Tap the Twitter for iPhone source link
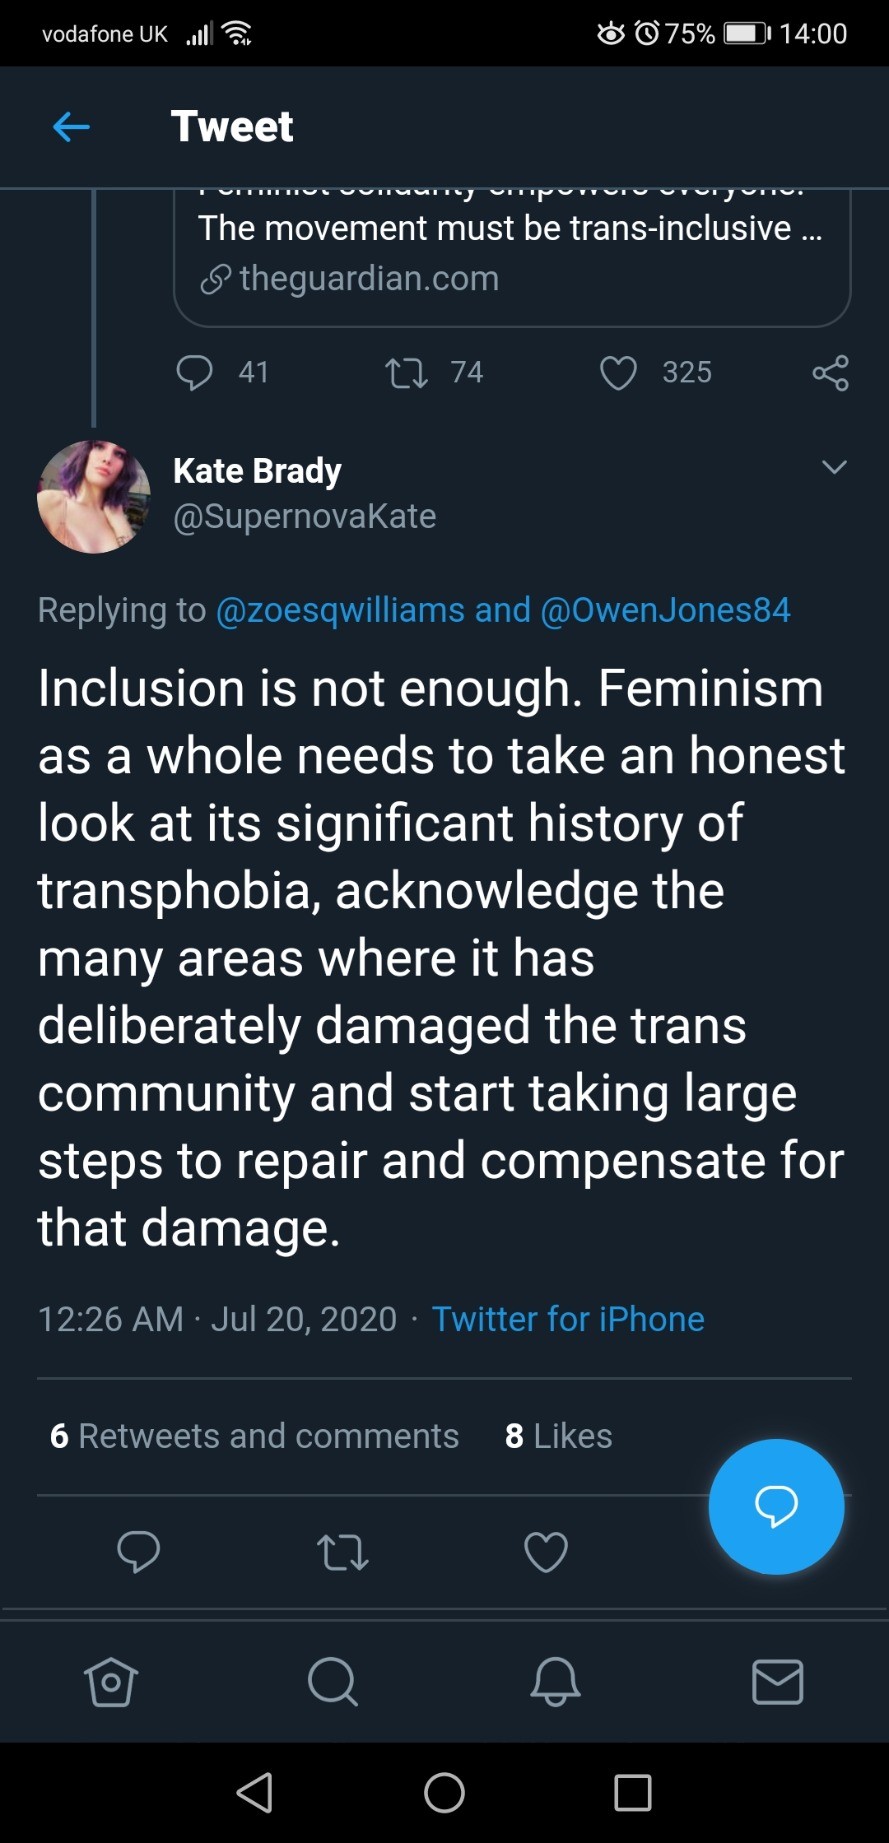 tap(568, 1319)
